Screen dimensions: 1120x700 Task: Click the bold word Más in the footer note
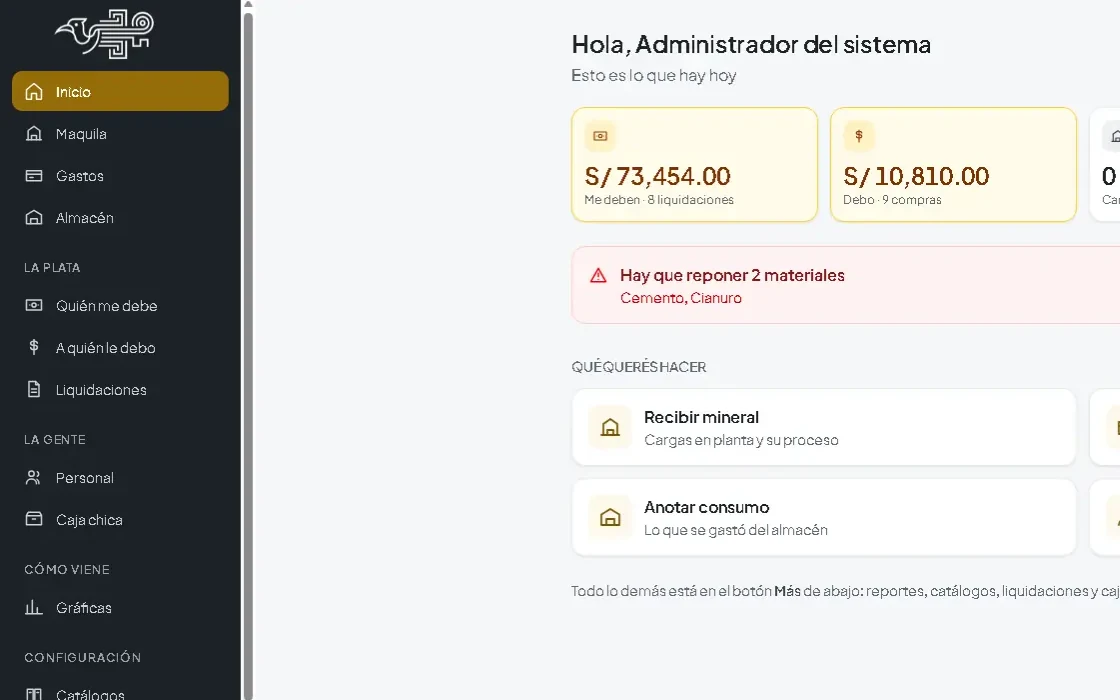point(787,591)
